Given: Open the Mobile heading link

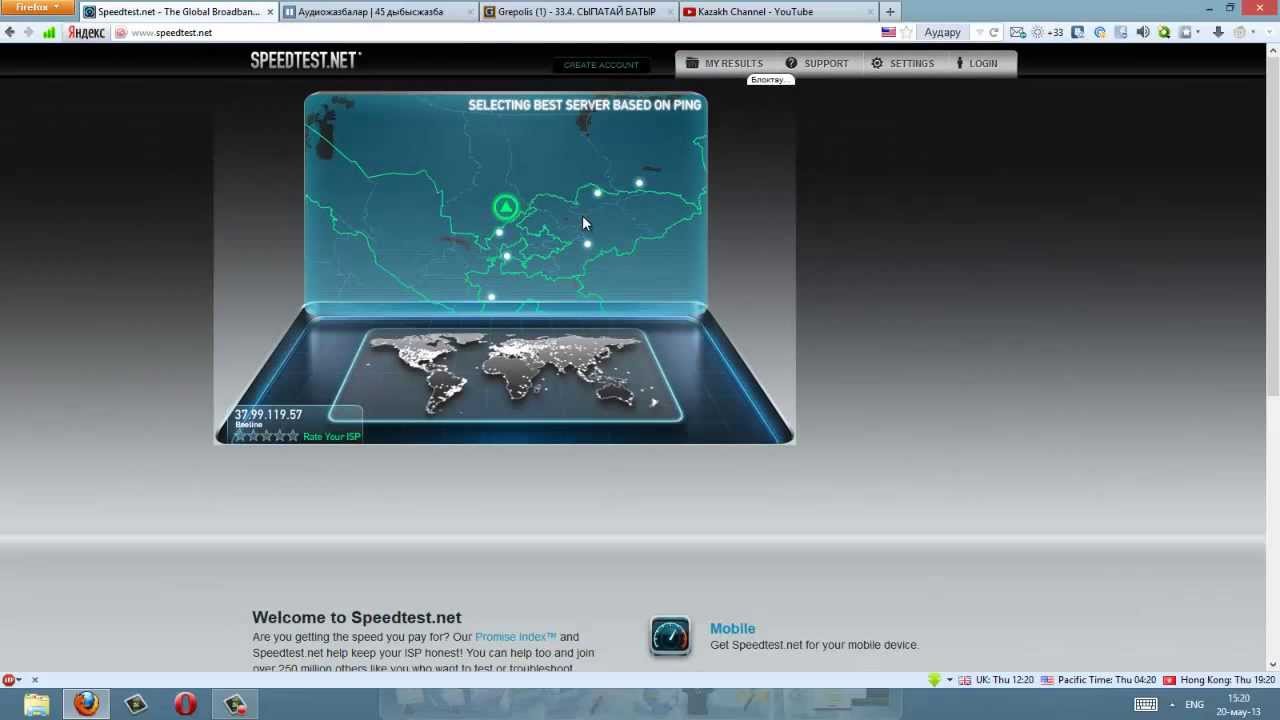Looking at the screenshot, I should click(x=732, y=629).
